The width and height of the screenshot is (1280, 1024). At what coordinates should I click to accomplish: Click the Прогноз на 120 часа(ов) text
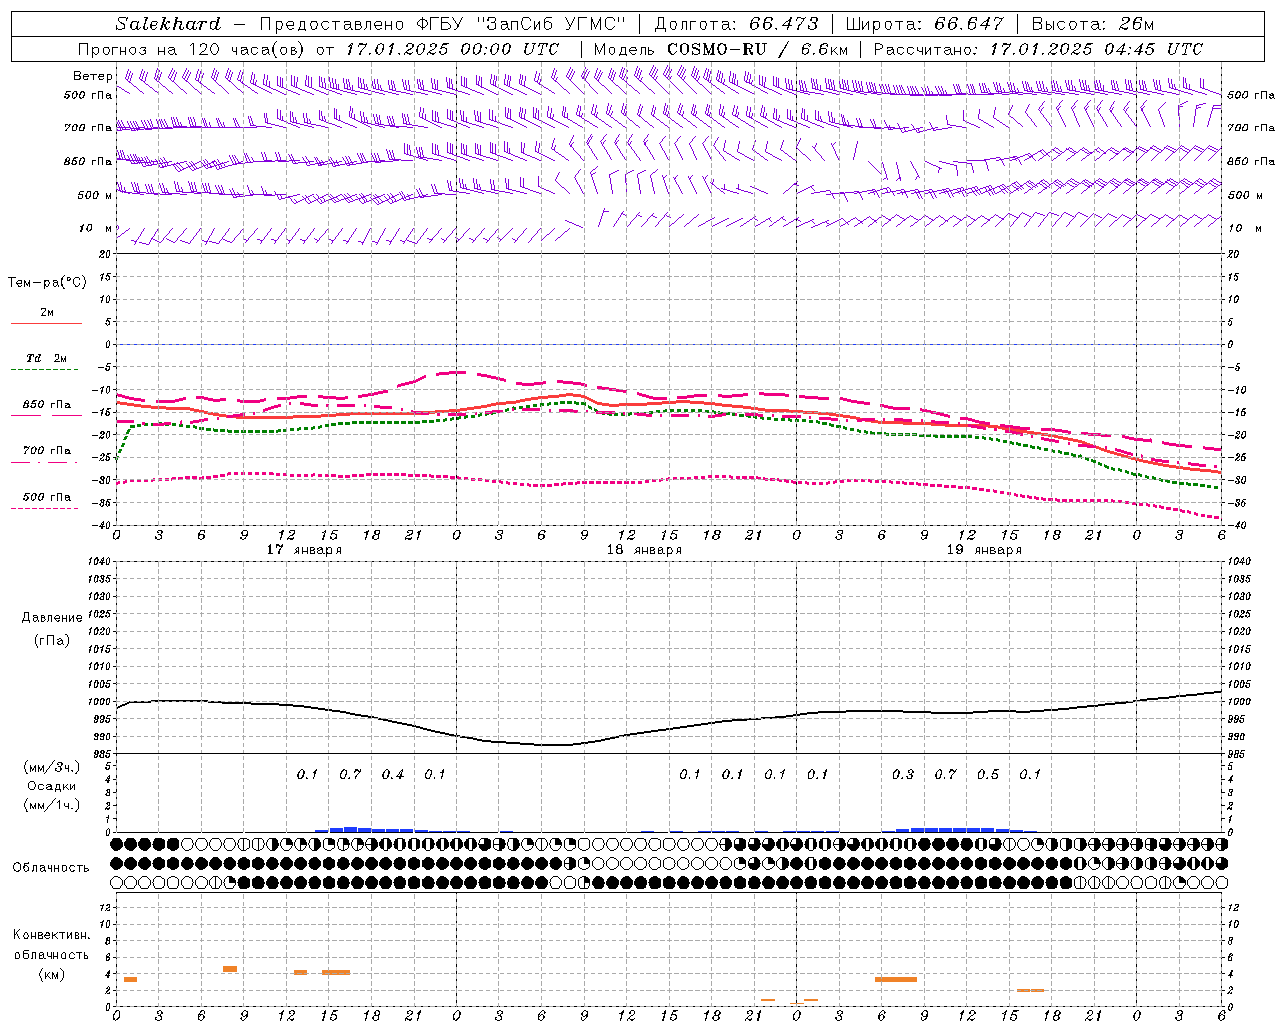192,49
